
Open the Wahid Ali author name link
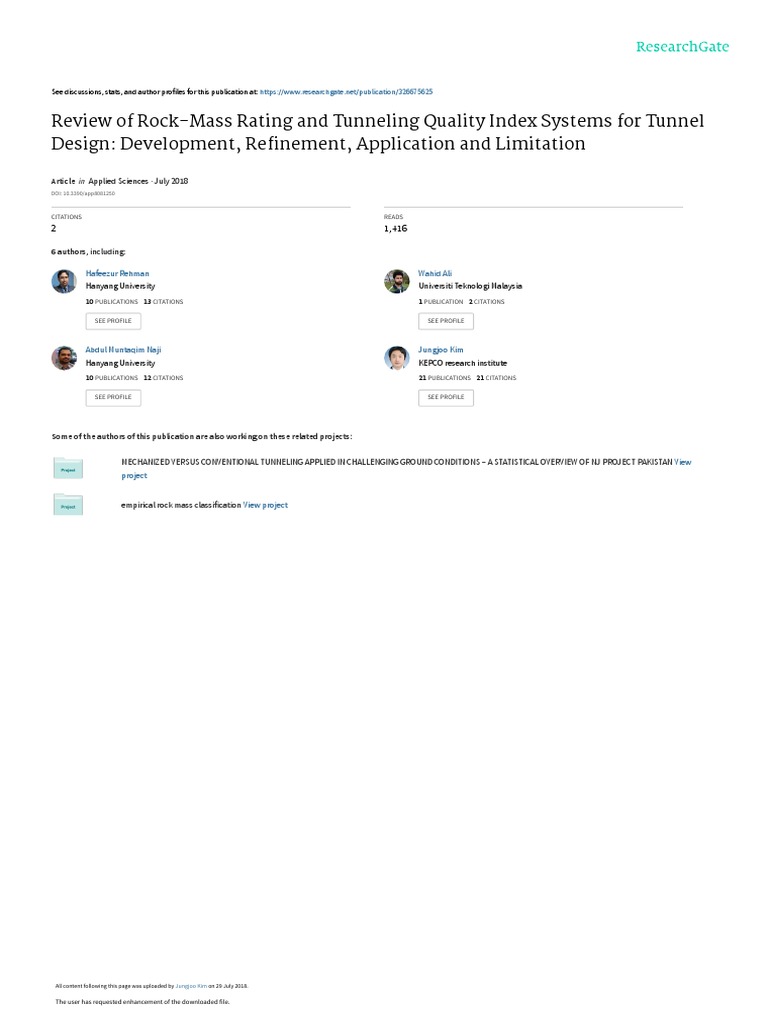point(435,273)
